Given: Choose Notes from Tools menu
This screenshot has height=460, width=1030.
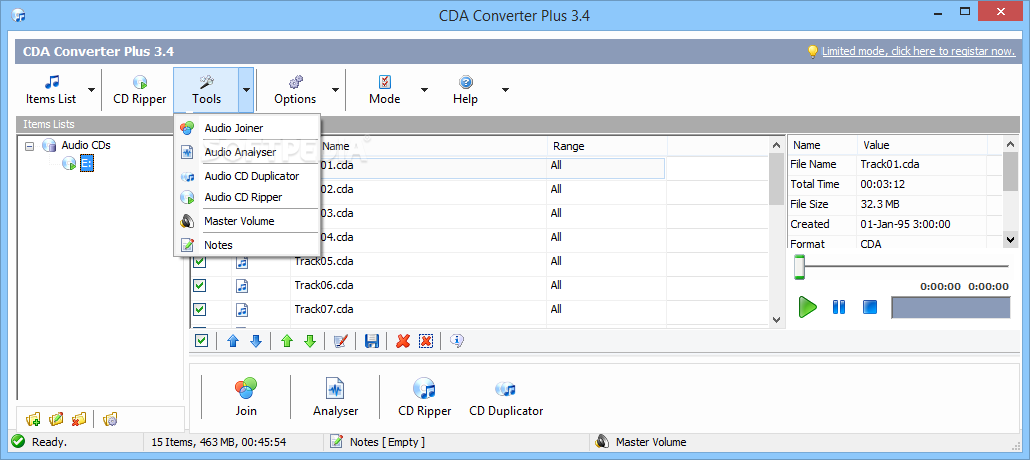Looking at the screenshot, I should (247, 245).
